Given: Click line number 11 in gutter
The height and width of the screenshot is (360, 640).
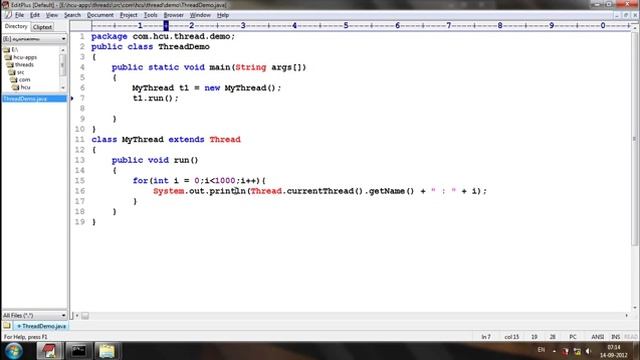Looking at the screenshot, I should pos(80,140).
